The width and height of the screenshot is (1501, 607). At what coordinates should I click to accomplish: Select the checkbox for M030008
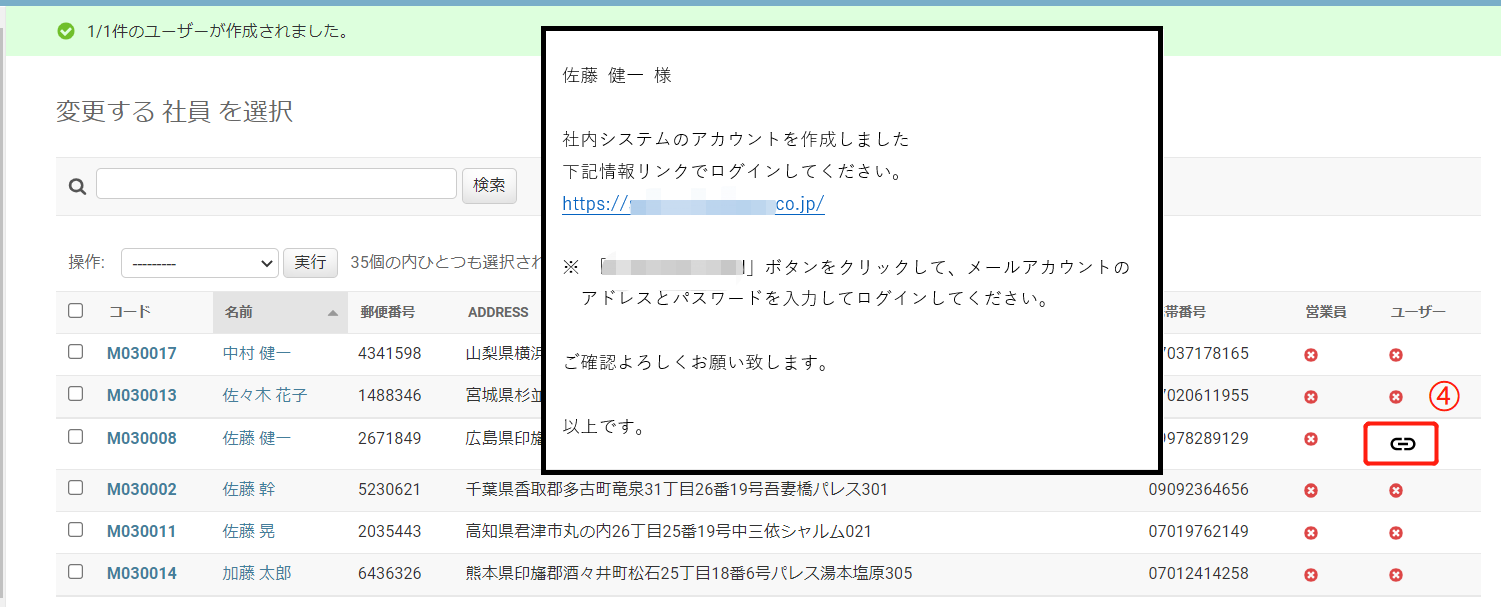click(x=76, y=437)
